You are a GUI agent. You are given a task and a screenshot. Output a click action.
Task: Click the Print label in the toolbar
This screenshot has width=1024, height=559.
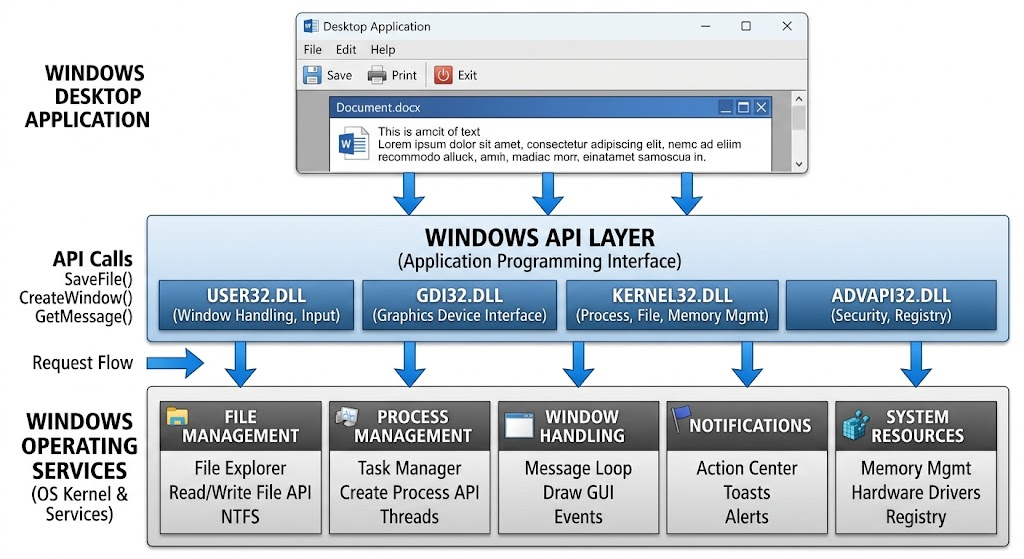(x=404, y=75)
